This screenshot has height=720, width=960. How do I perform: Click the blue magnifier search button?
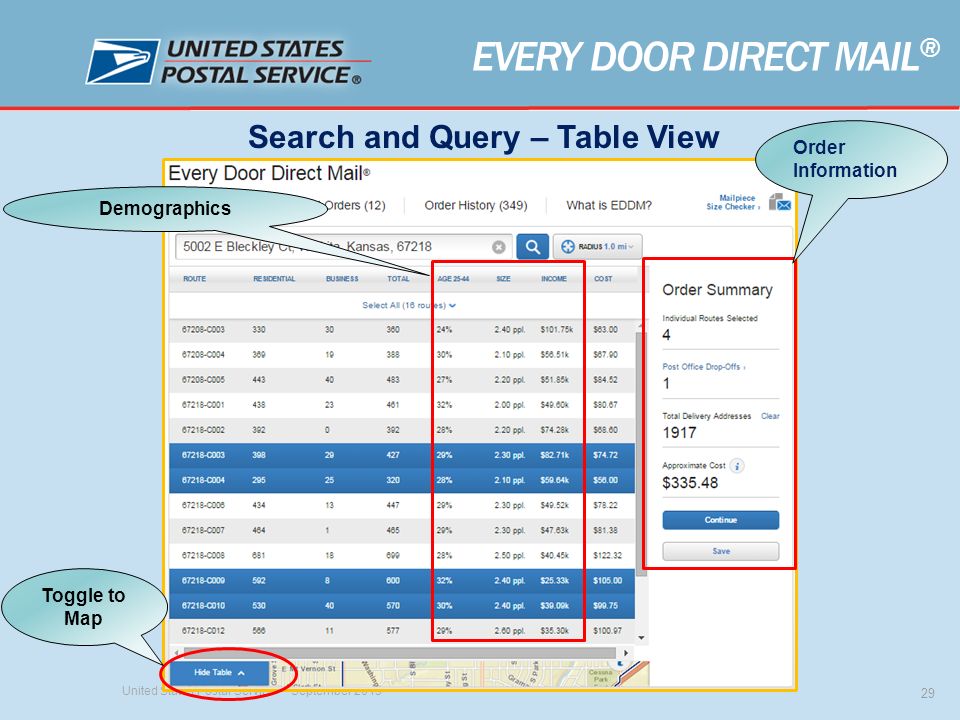(x=532, y=247)
